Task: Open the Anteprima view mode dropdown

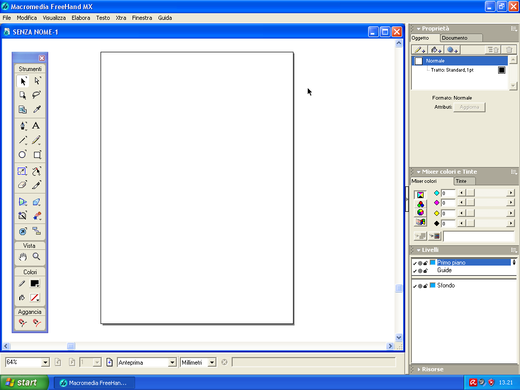Action: click(x=172, y=362)
